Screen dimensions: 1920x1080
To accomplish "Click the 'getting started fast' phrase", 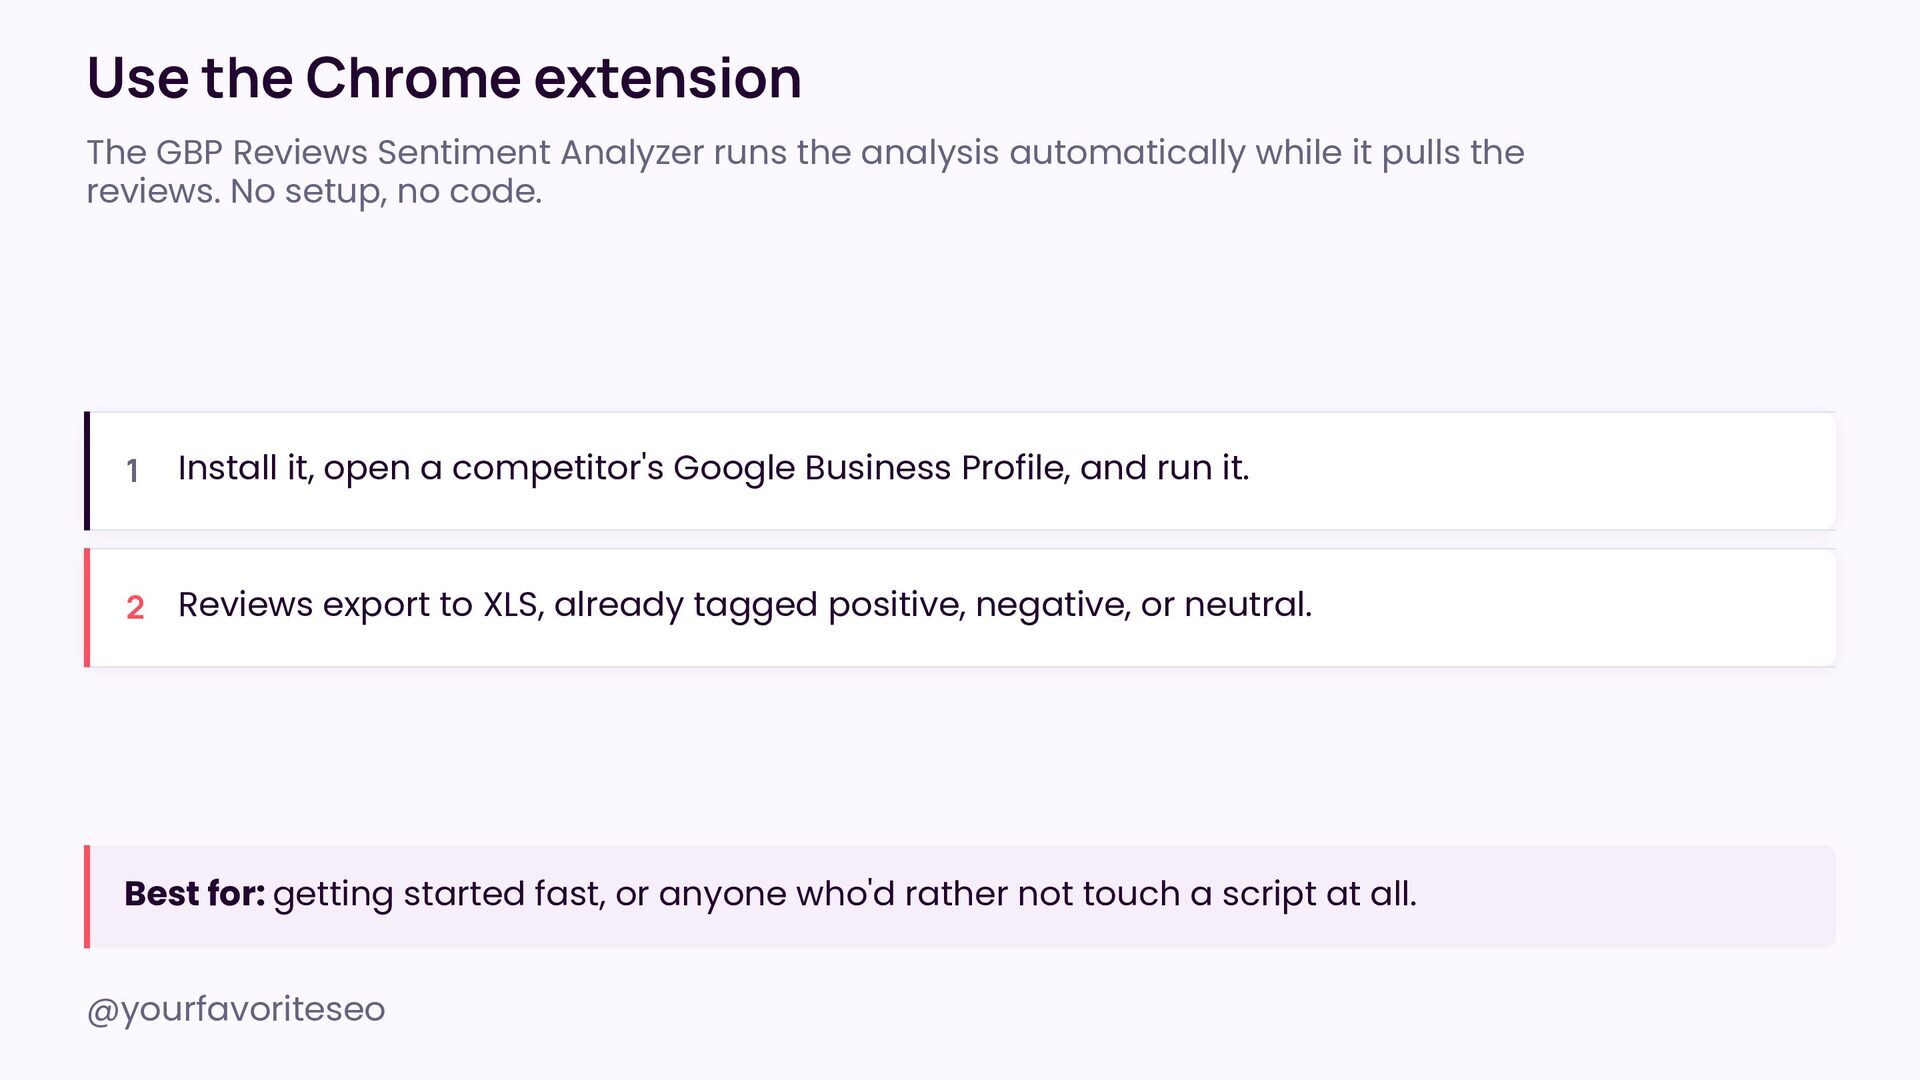I will click(x=439, y=894).
